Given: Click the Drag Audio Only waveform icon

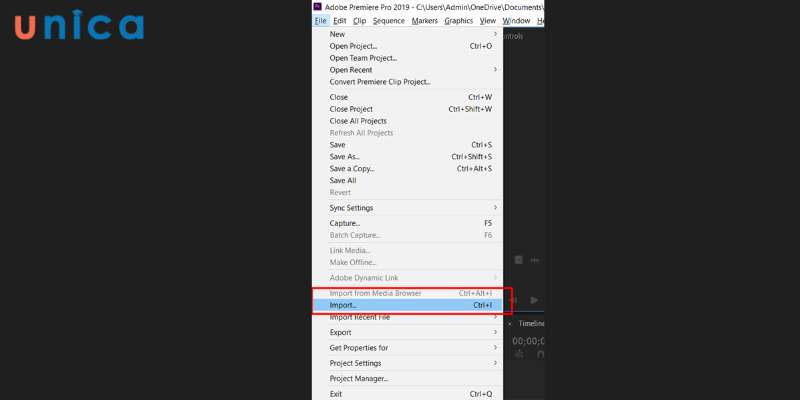Looking at the screenshot, I should pyautogui.click(x=535, y=260).
